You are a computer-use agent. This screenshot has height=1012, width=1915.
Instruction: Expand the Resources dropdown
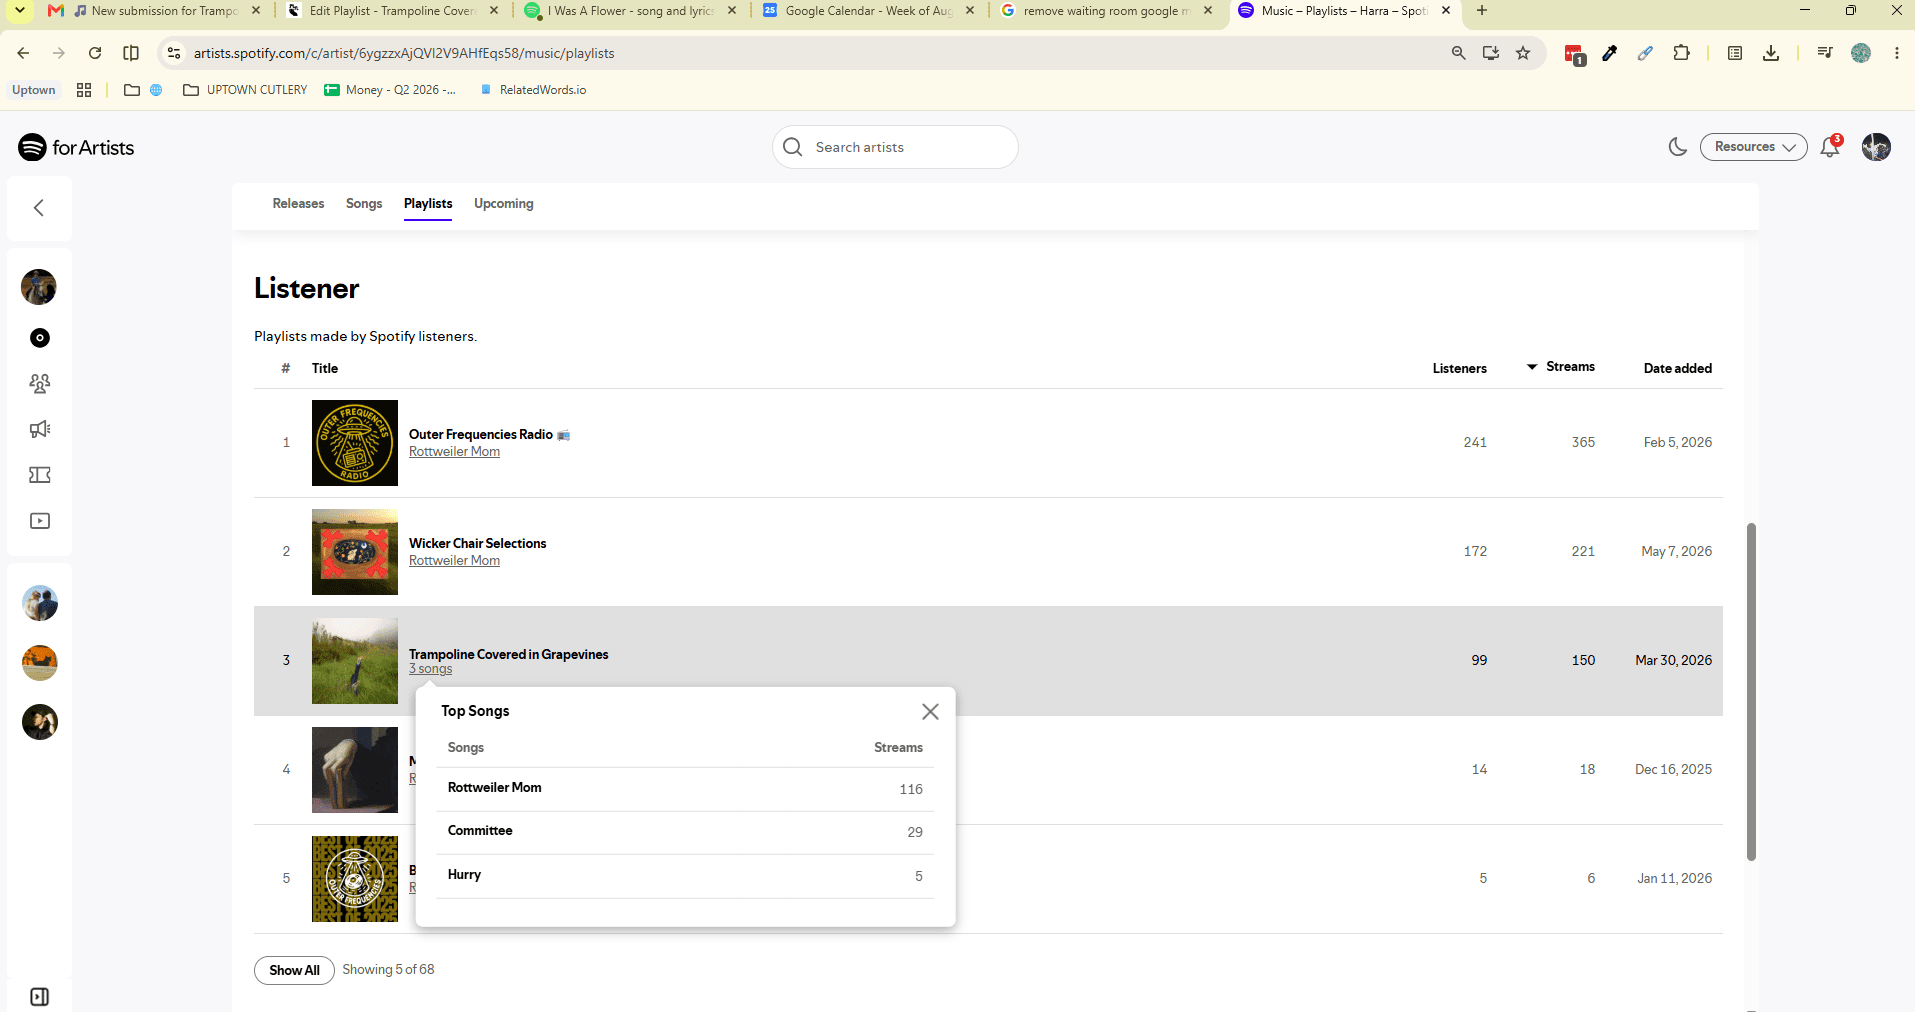pyautogui.click(x=1754, y=147)
